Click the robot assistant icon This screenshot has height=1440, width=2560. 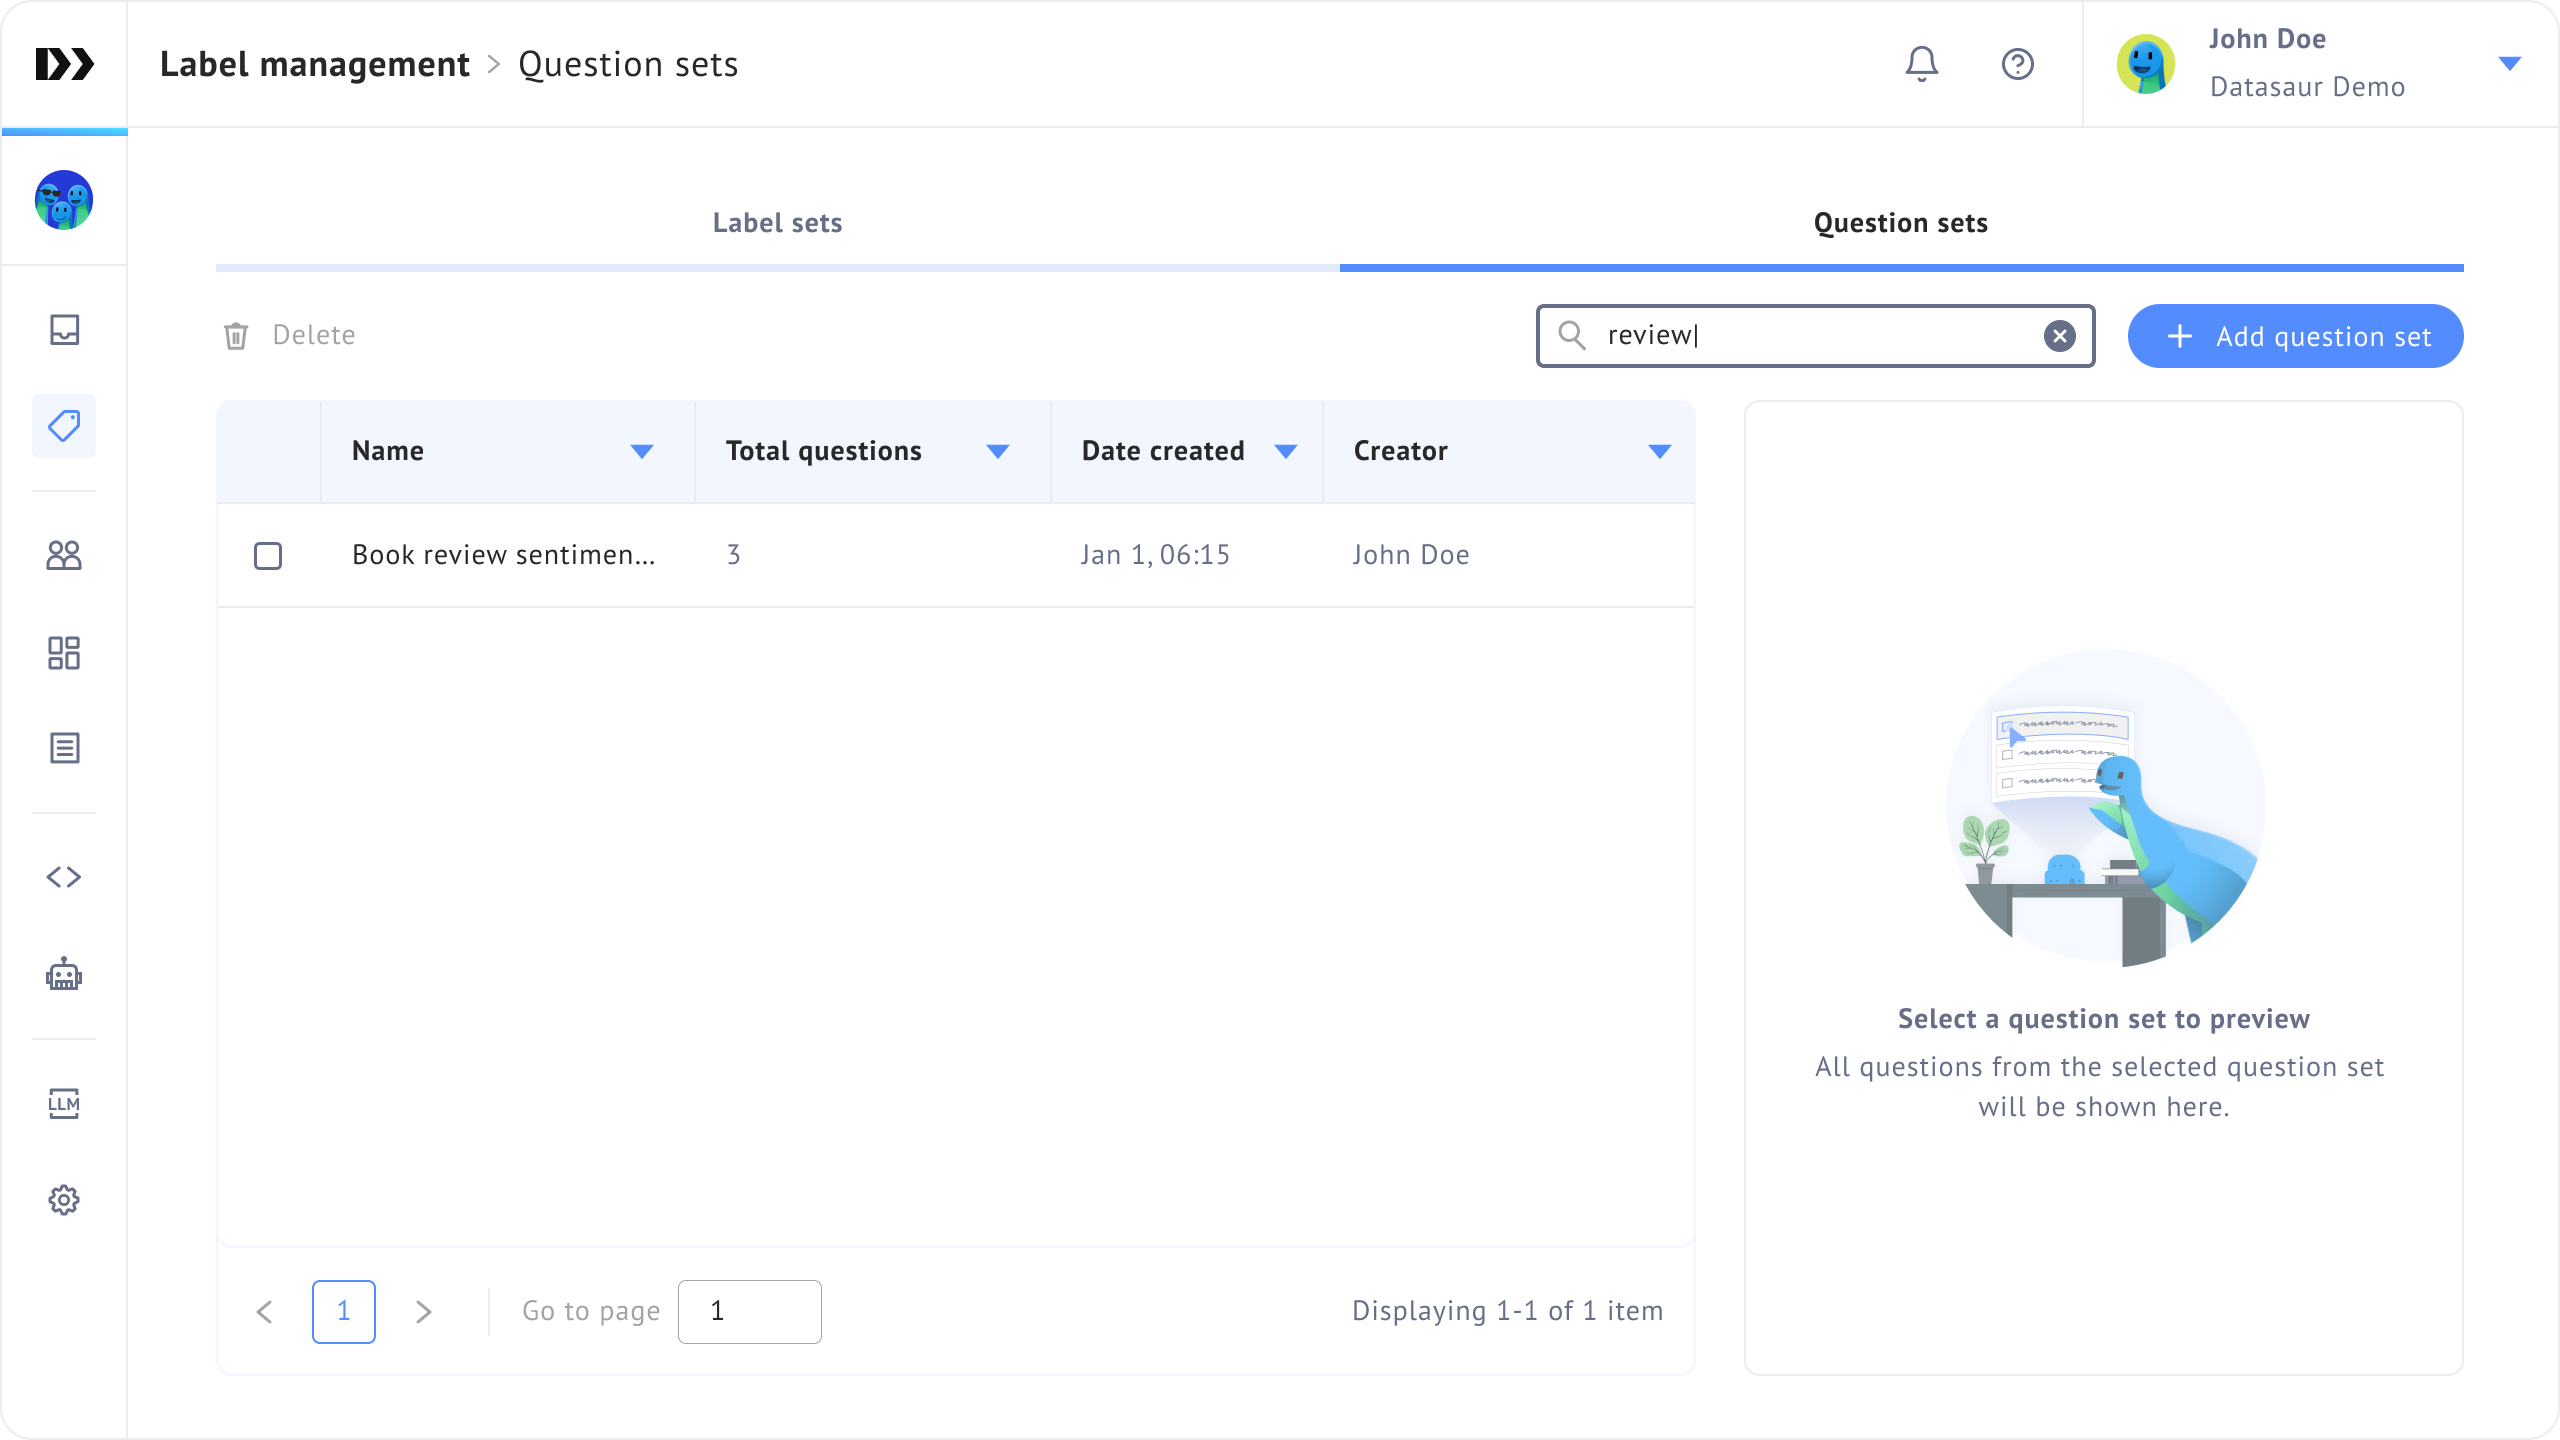pos(64,974)
